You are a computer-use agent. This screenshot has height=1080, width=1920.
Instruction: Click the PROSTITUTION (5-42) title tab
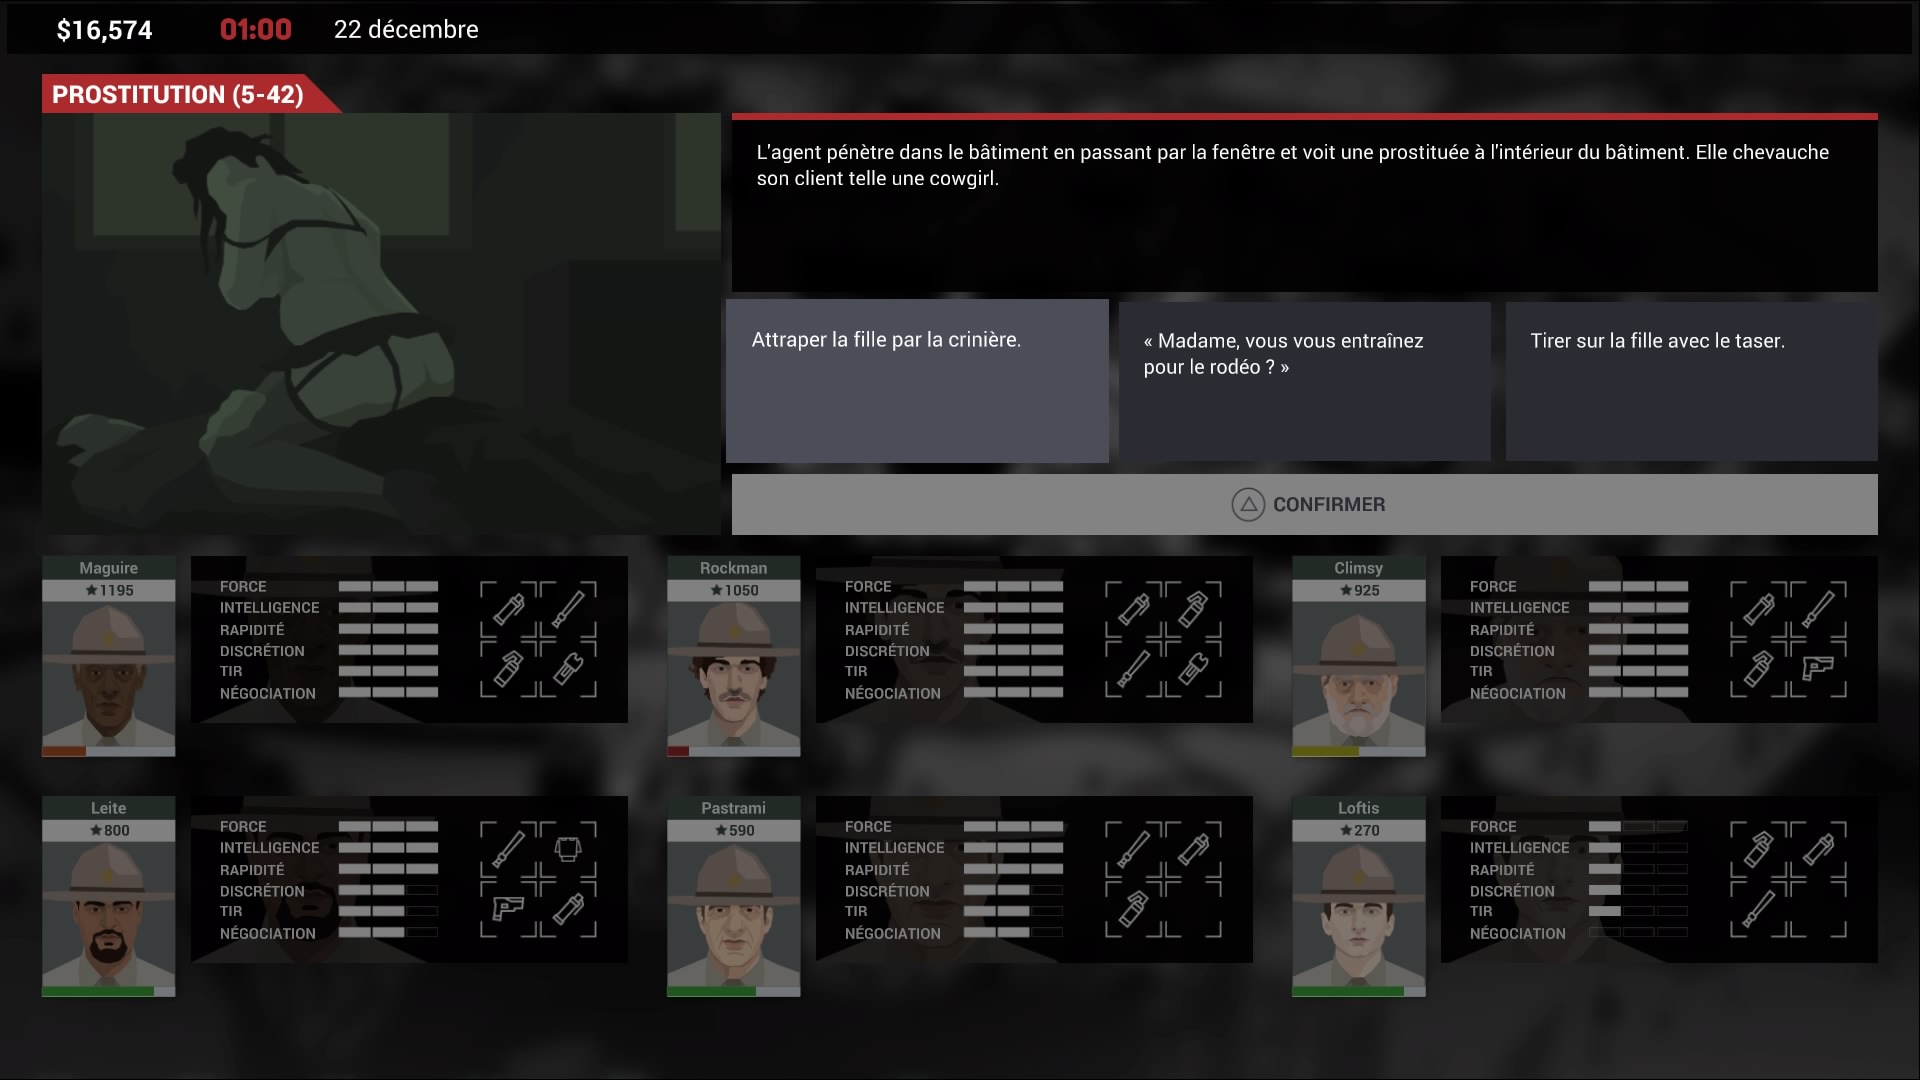coord(190,94)
